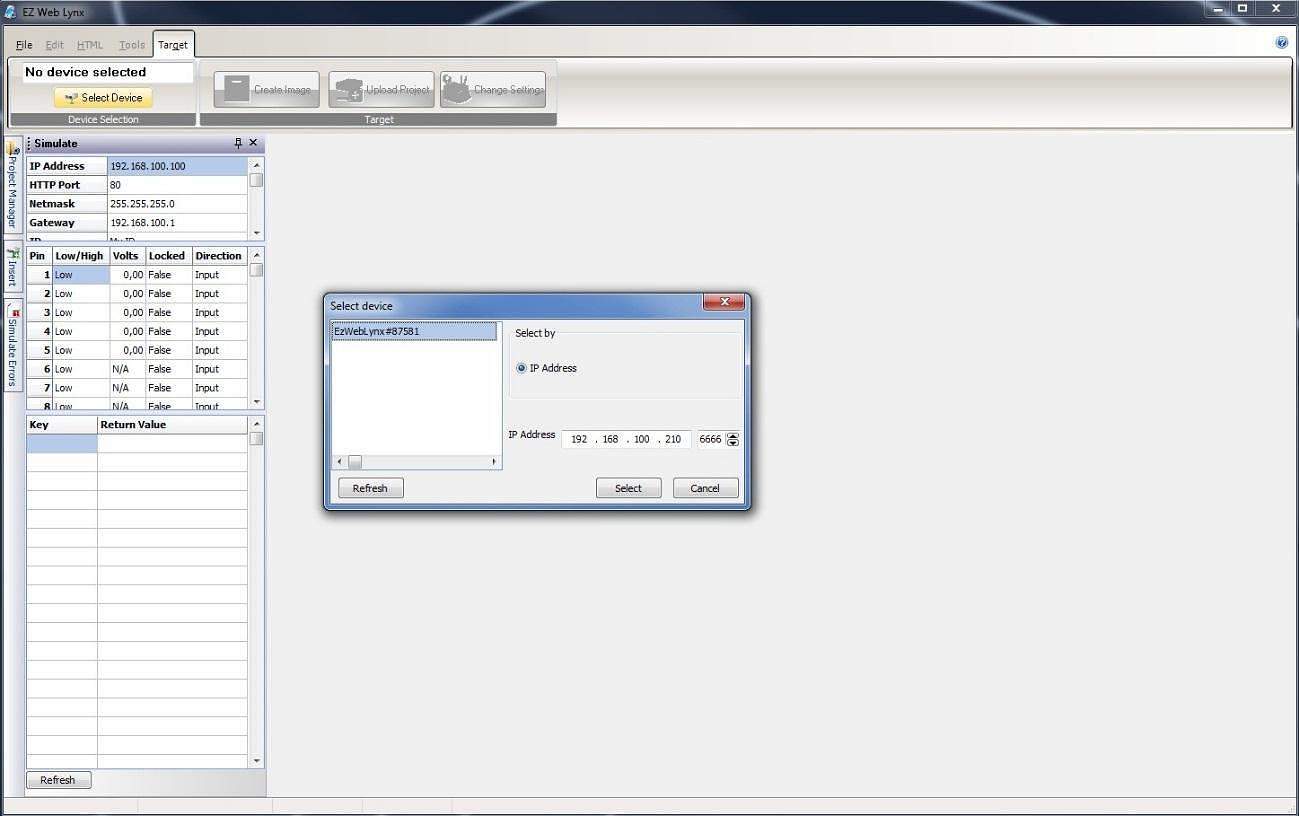Click the Change Settings toolbar button
This screenshot has width=1299, height=816.
point(493,89)
